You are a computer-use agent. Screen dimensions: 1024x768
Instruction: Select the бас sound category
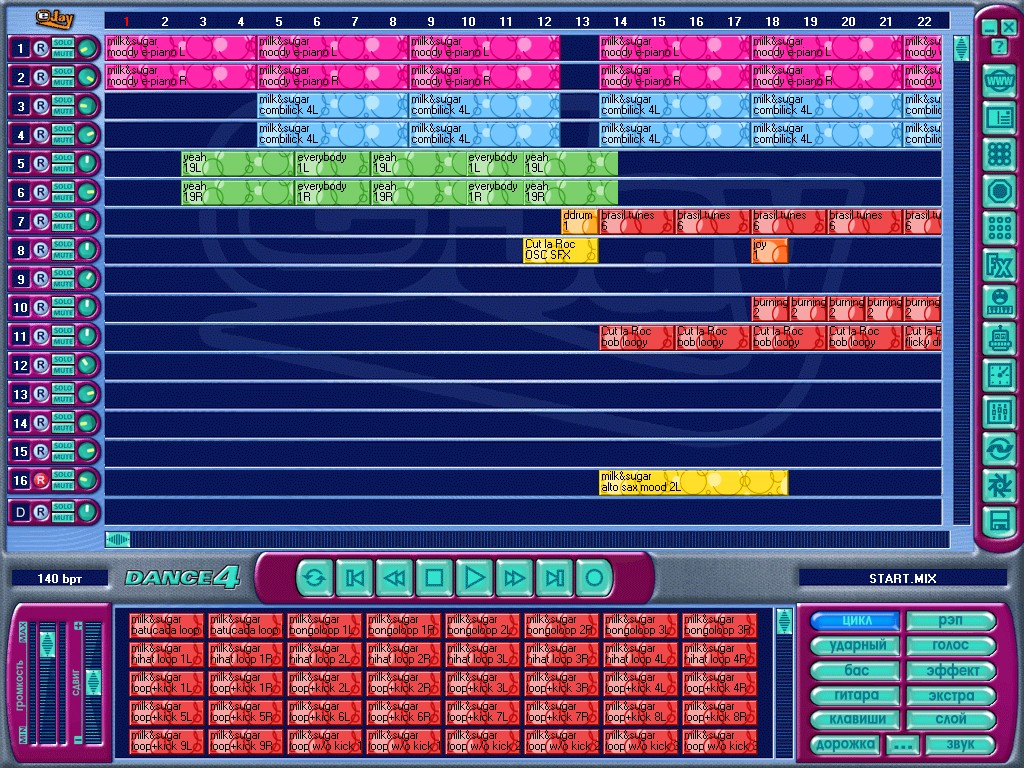tap(855, 671)
